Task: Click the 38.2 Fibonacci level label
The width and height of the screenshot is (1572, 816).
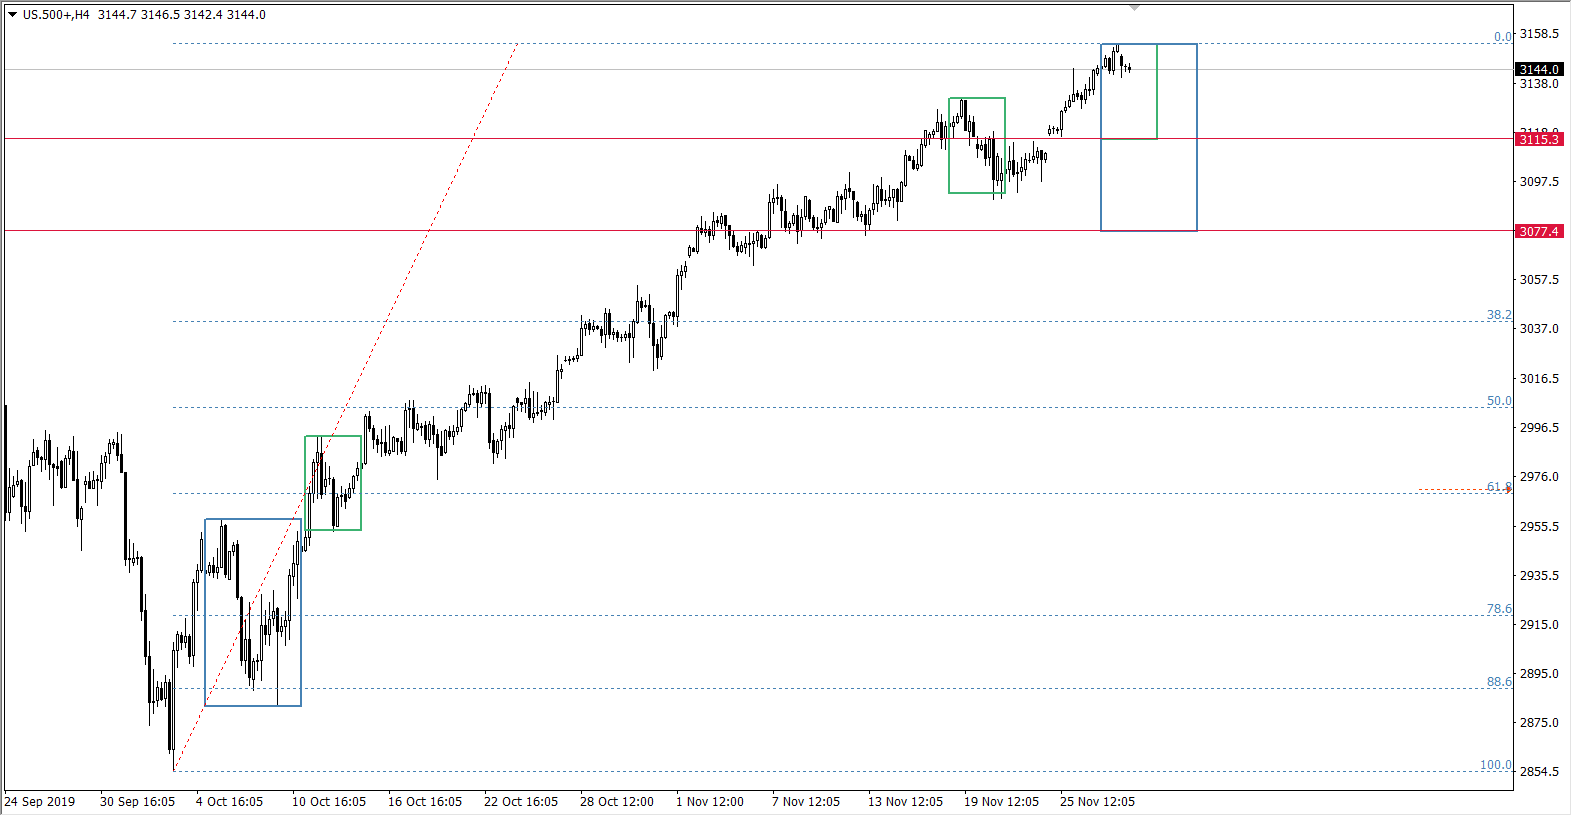Action: click(x=1498, y=315)
